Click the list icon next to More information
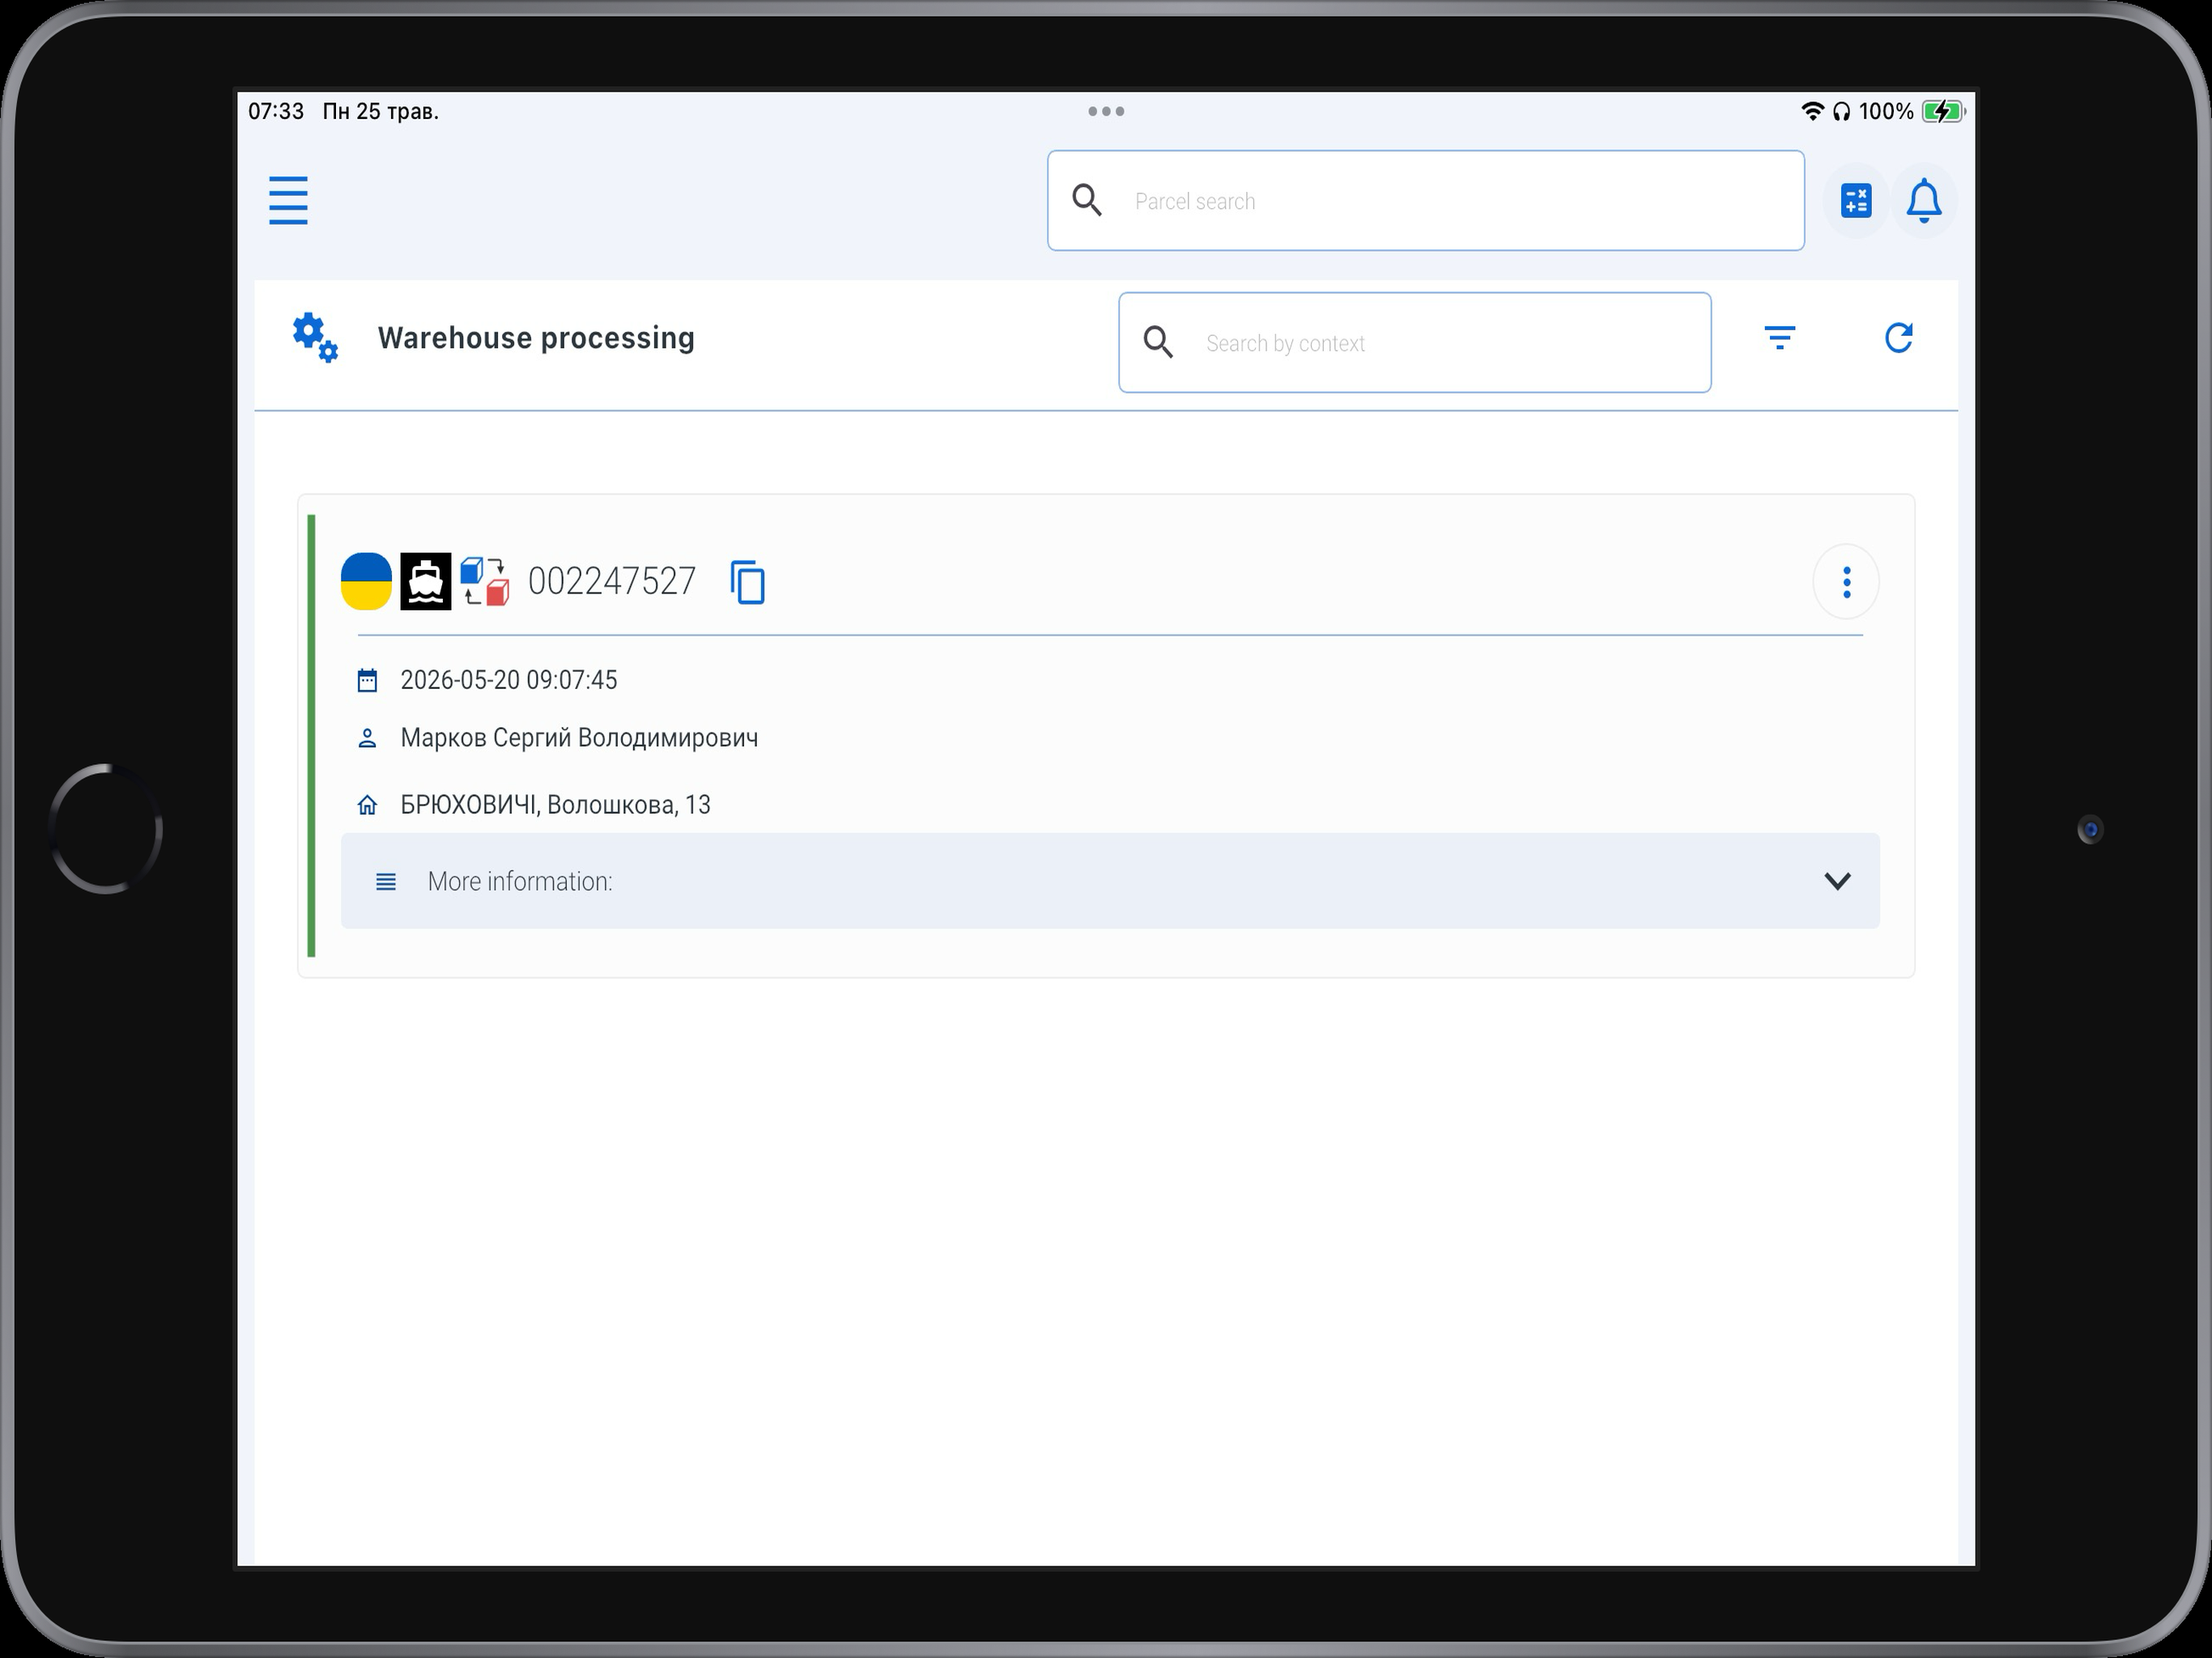 coord(386,882)
